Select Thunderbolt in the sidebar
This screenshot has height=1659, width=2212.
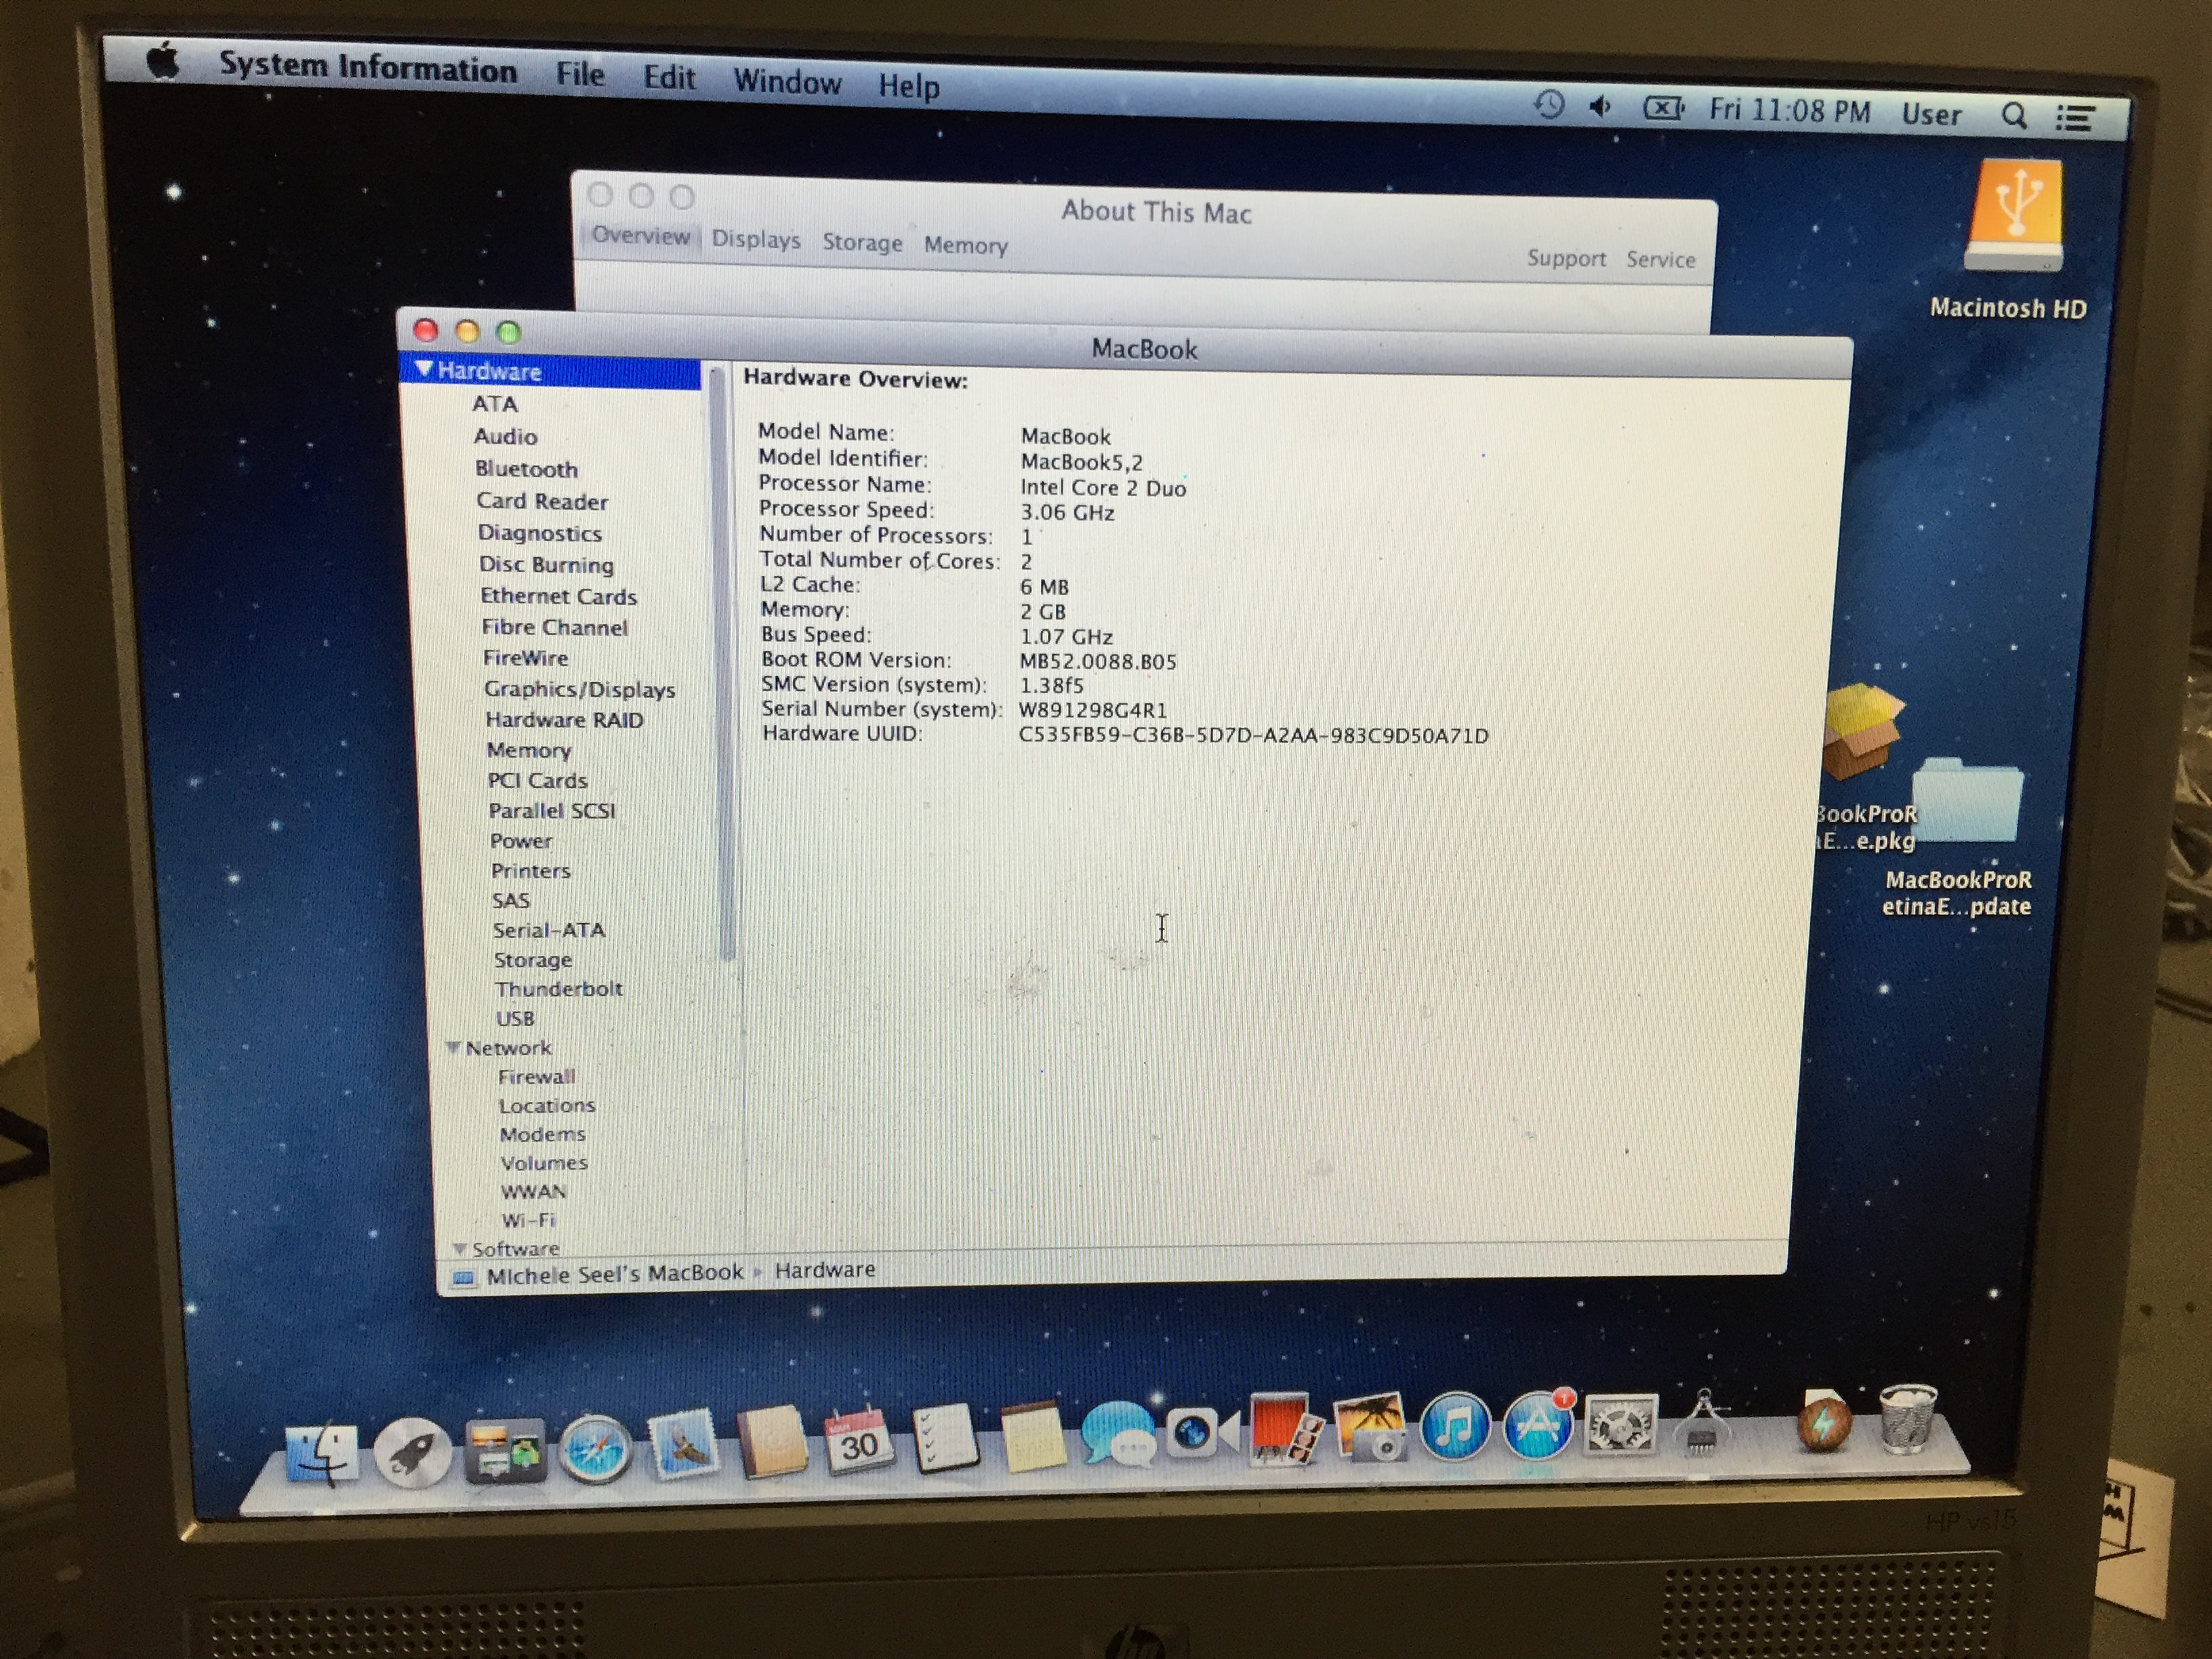[x=559, y=988]
